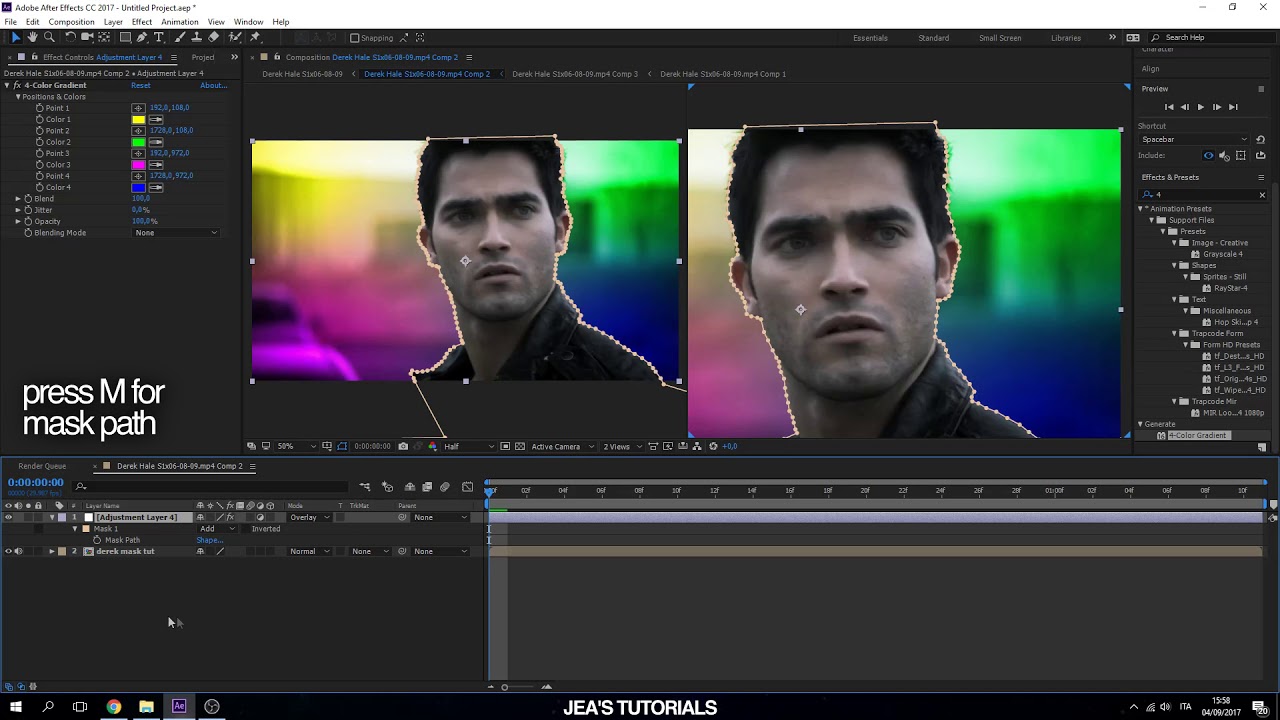Open the Animation menu
The height and width of the screenshot is (720, 1280).
point(180,22)
